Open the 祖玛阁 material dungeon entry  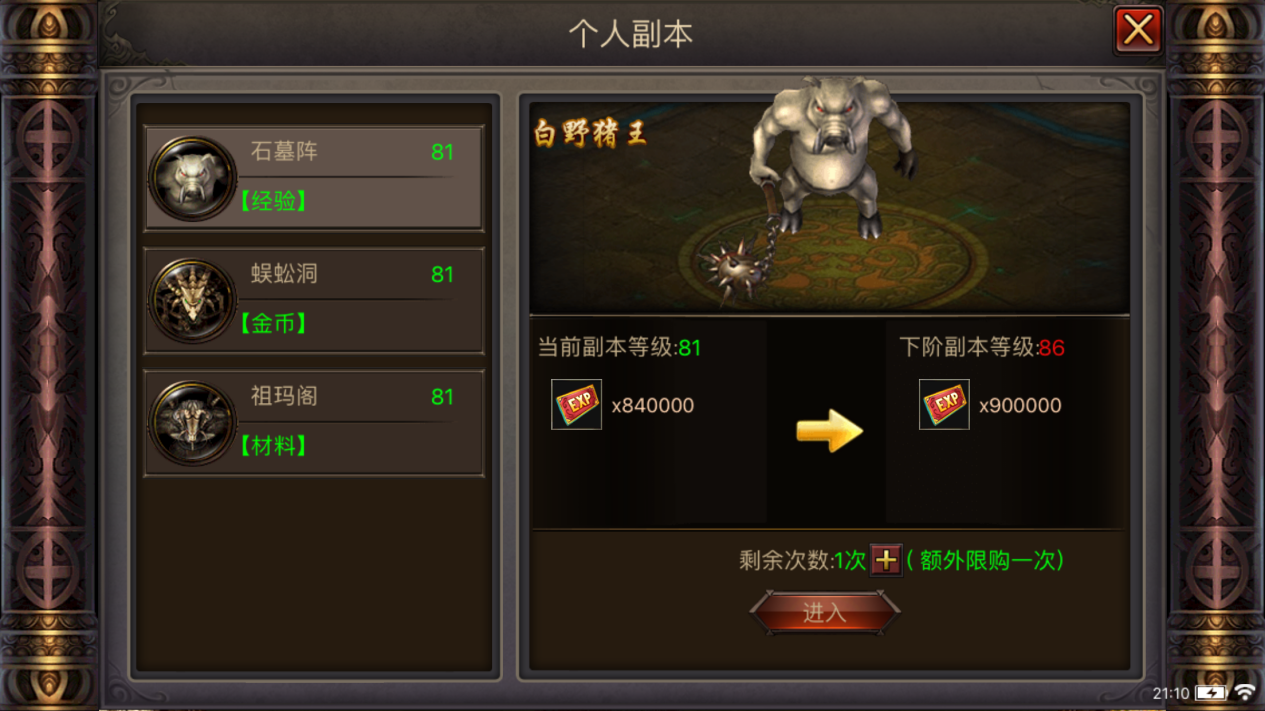(x=314, y=423)
